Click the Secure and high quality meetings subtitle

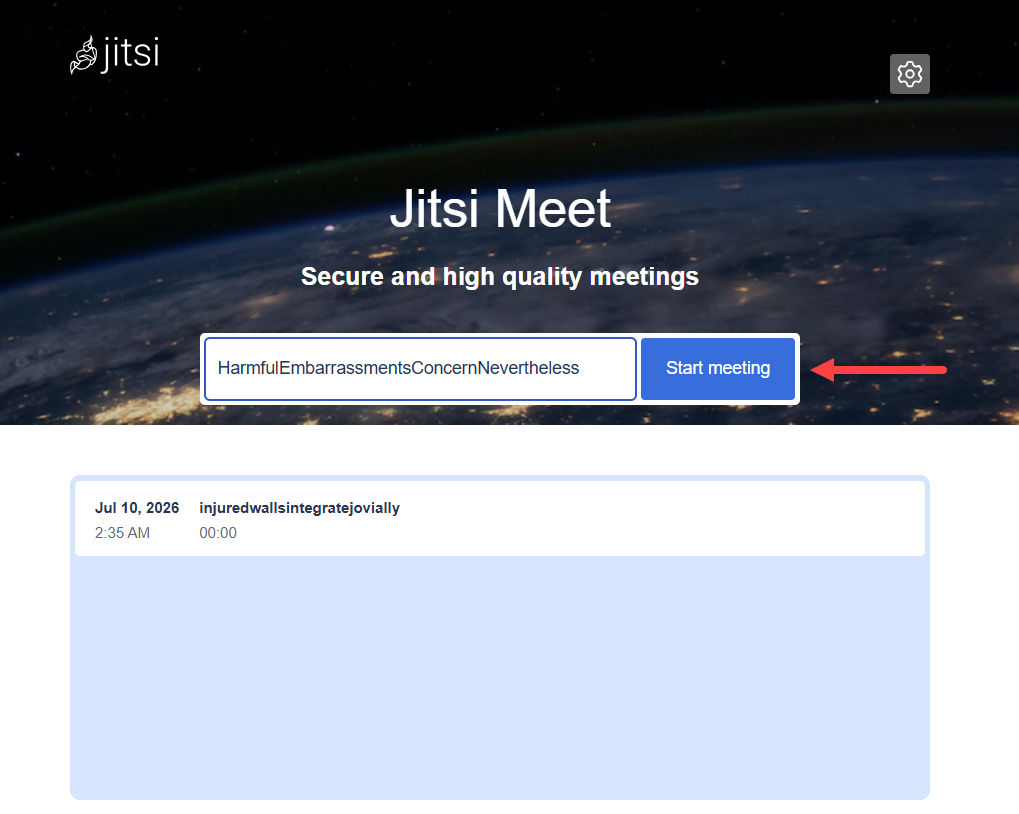coord(500,277)
